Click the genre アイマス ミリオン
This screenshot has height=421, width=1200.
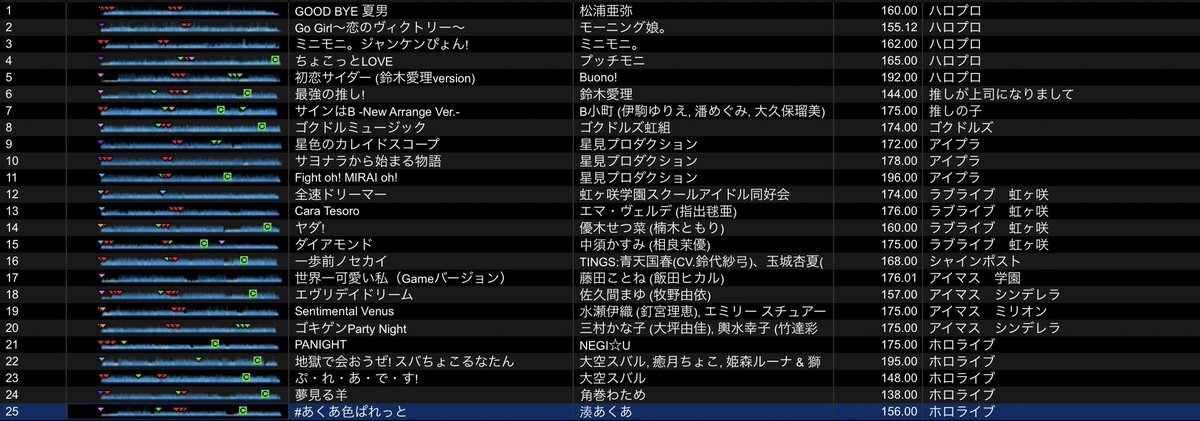point(982,312)
